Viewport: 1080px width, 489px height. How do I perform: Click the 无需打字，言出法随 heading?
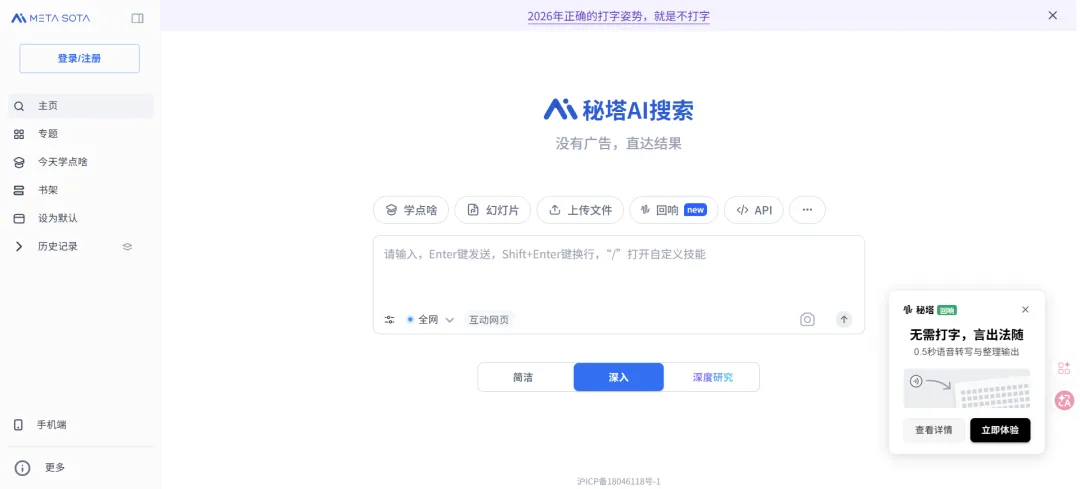pyautogui.click(x=966, y=335)
